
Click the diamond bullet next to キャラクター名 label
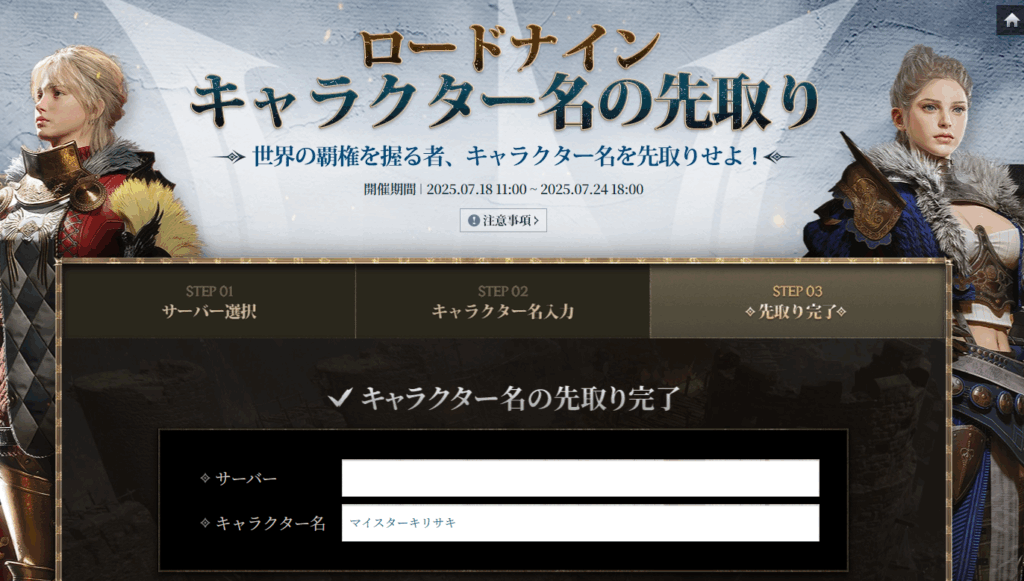click(x=205, y=523)
